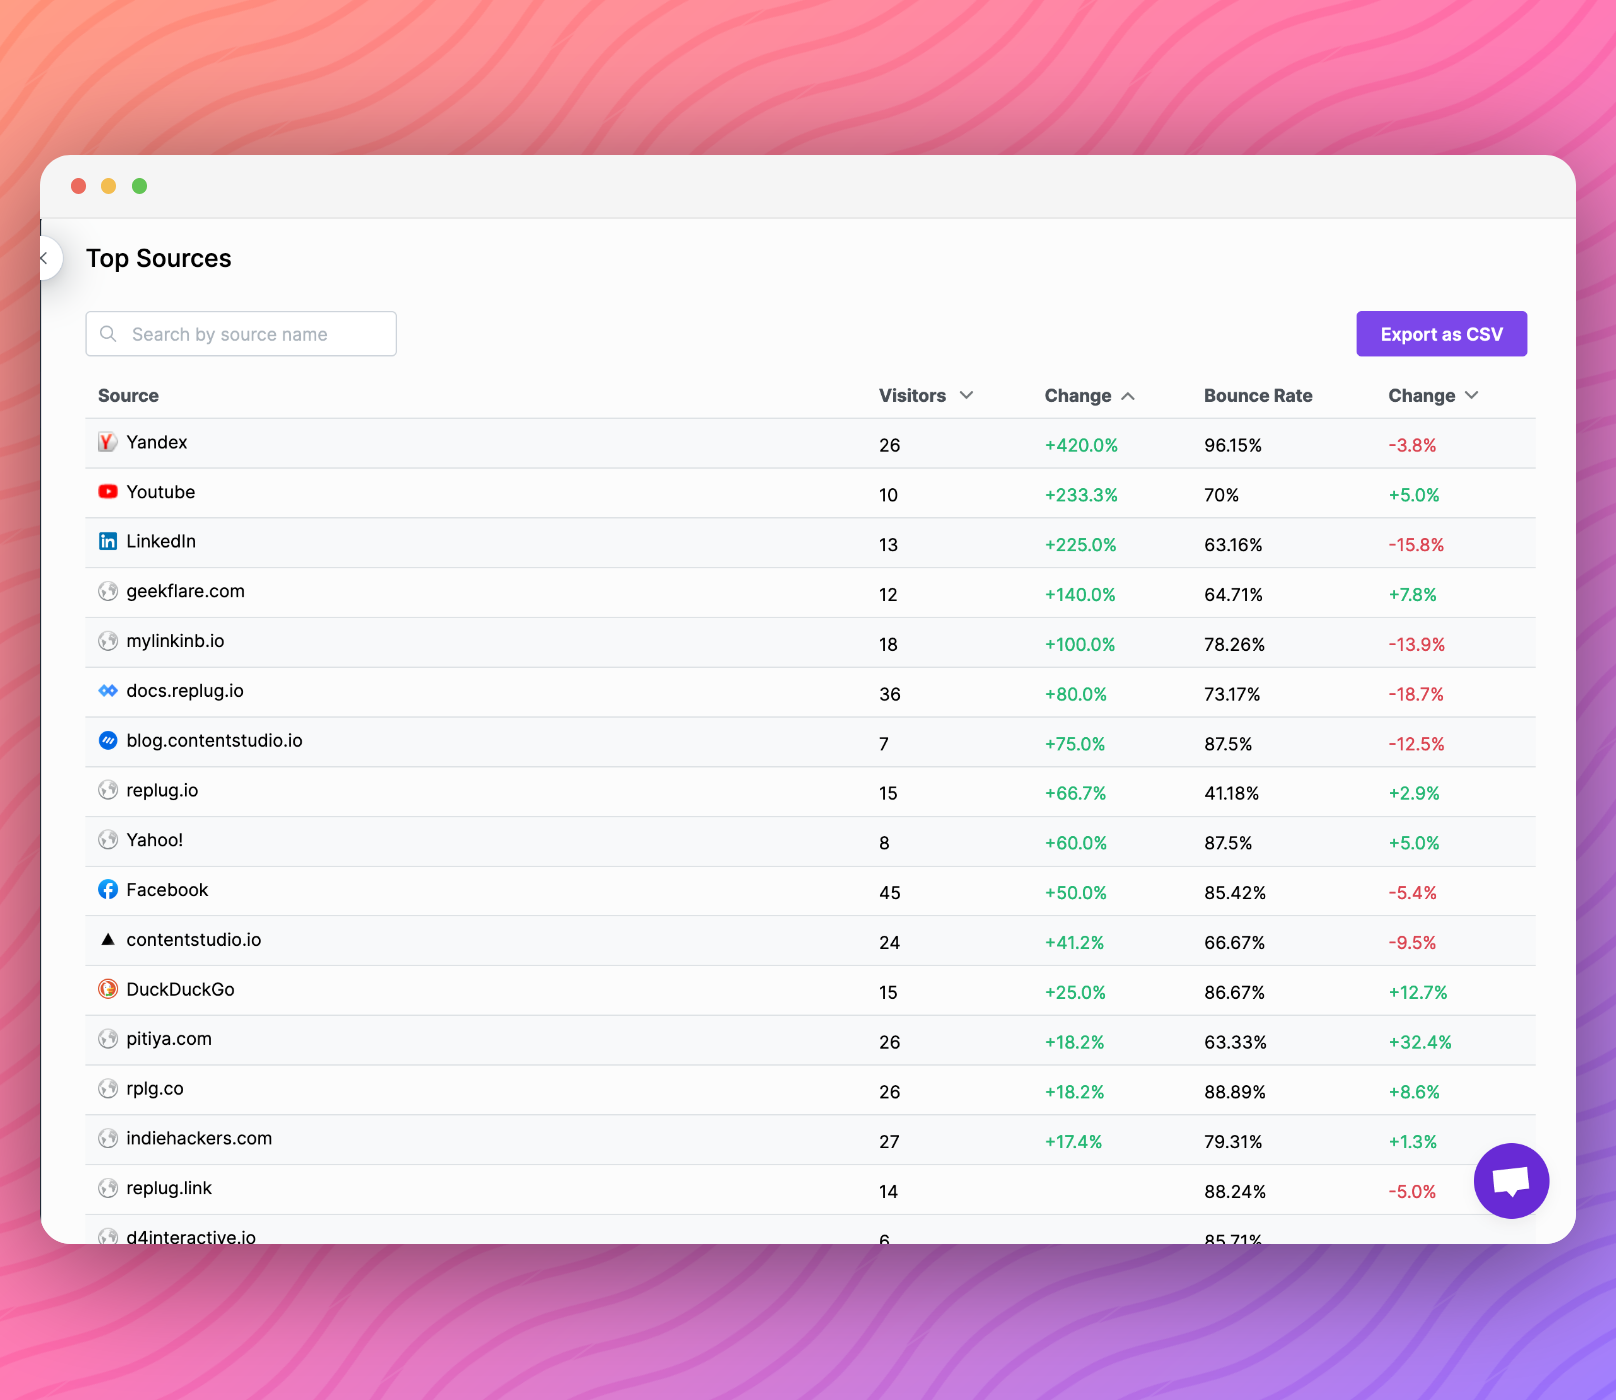Click docs.replug.io bounce rate 73.17%
The width and height of the screenshot is (1616, 1400).
[1232, 694]
